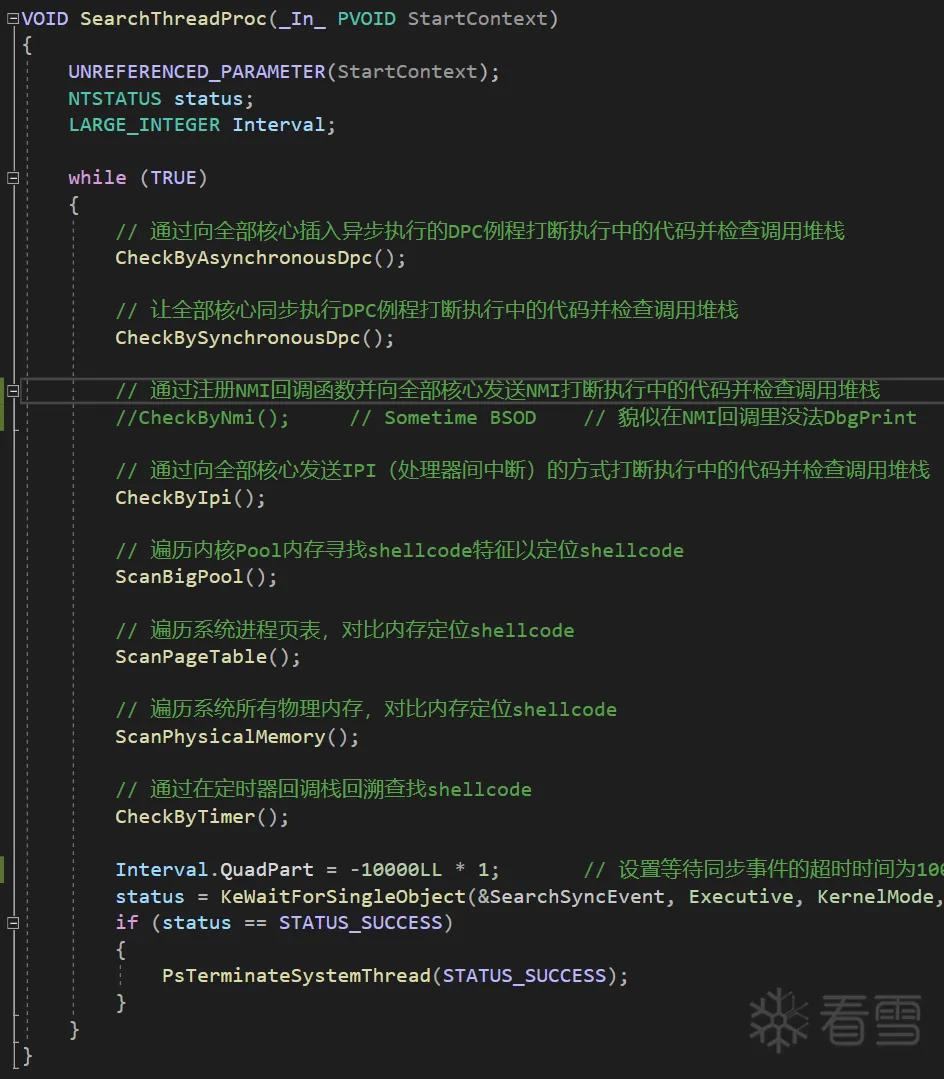Click the snowflake watermark logo

click(778, 1020)
